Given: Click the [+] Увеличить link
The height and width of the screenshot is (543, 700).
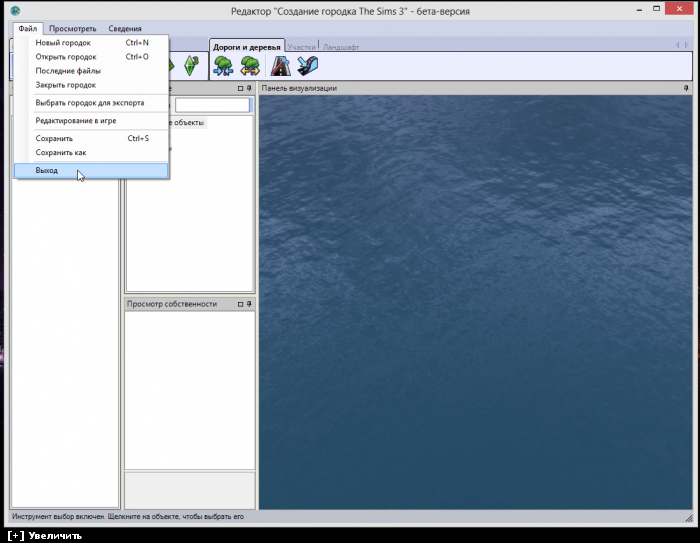Looking at the screenshot, I should click(44, 535).
